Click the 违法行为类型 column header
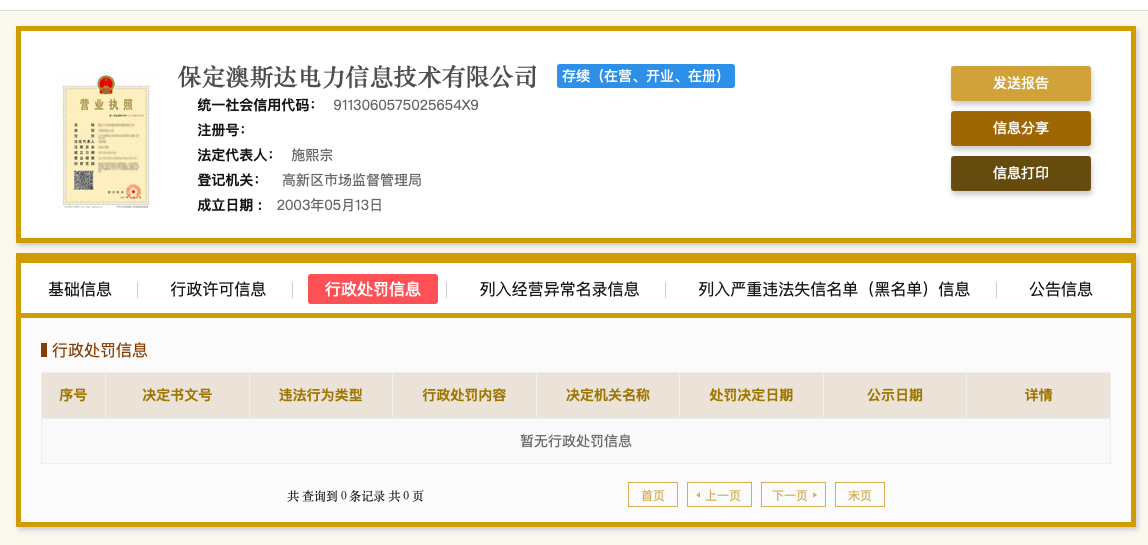The image size is (1148, 545). [x=321, y=396]
